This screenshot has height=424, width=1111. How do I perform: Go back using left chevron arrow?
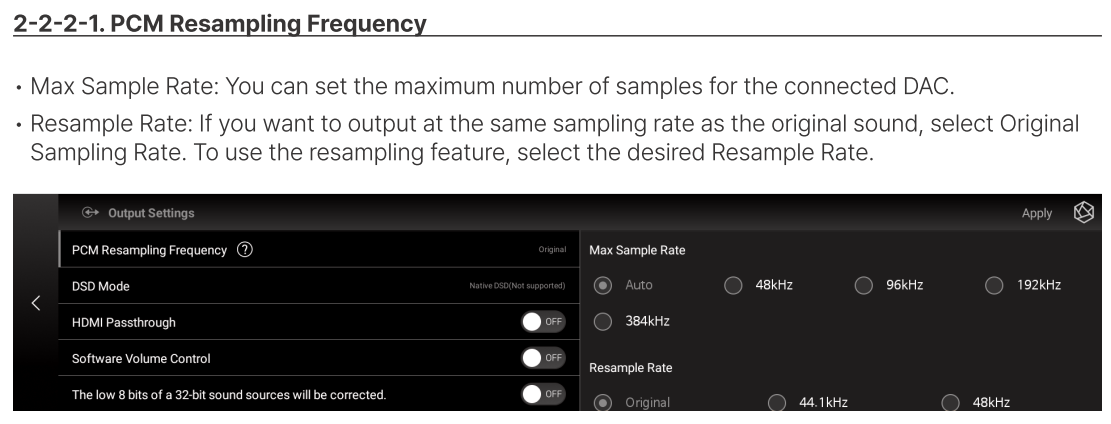click(36, 303)
